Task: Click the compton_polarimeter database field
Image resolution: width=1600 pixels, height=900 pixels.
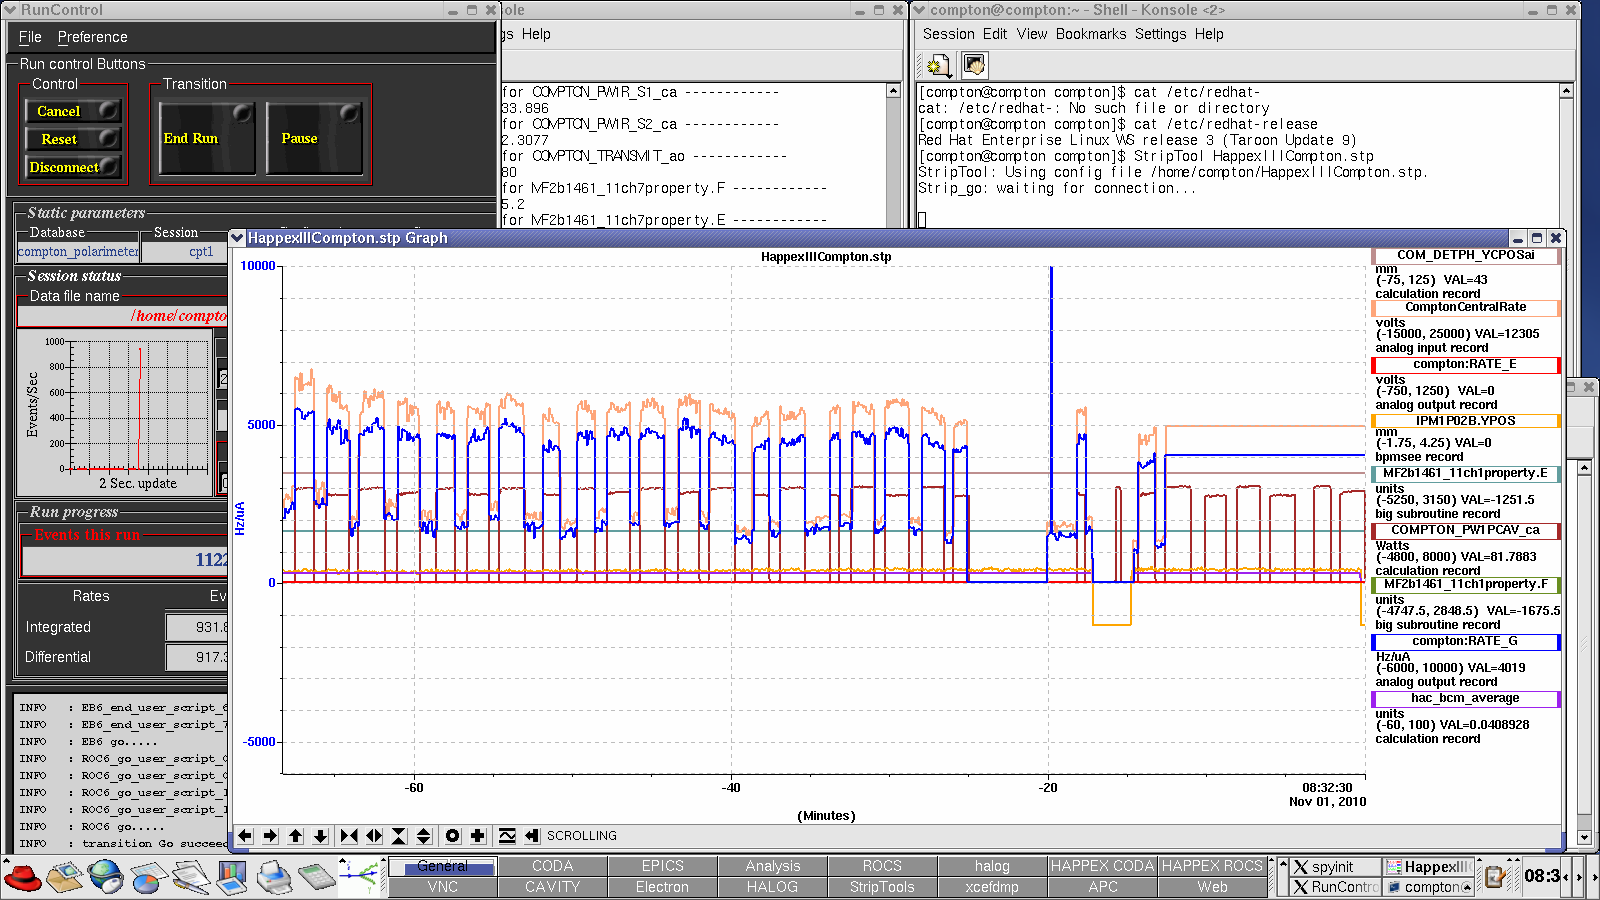Action: coord(78,252)
